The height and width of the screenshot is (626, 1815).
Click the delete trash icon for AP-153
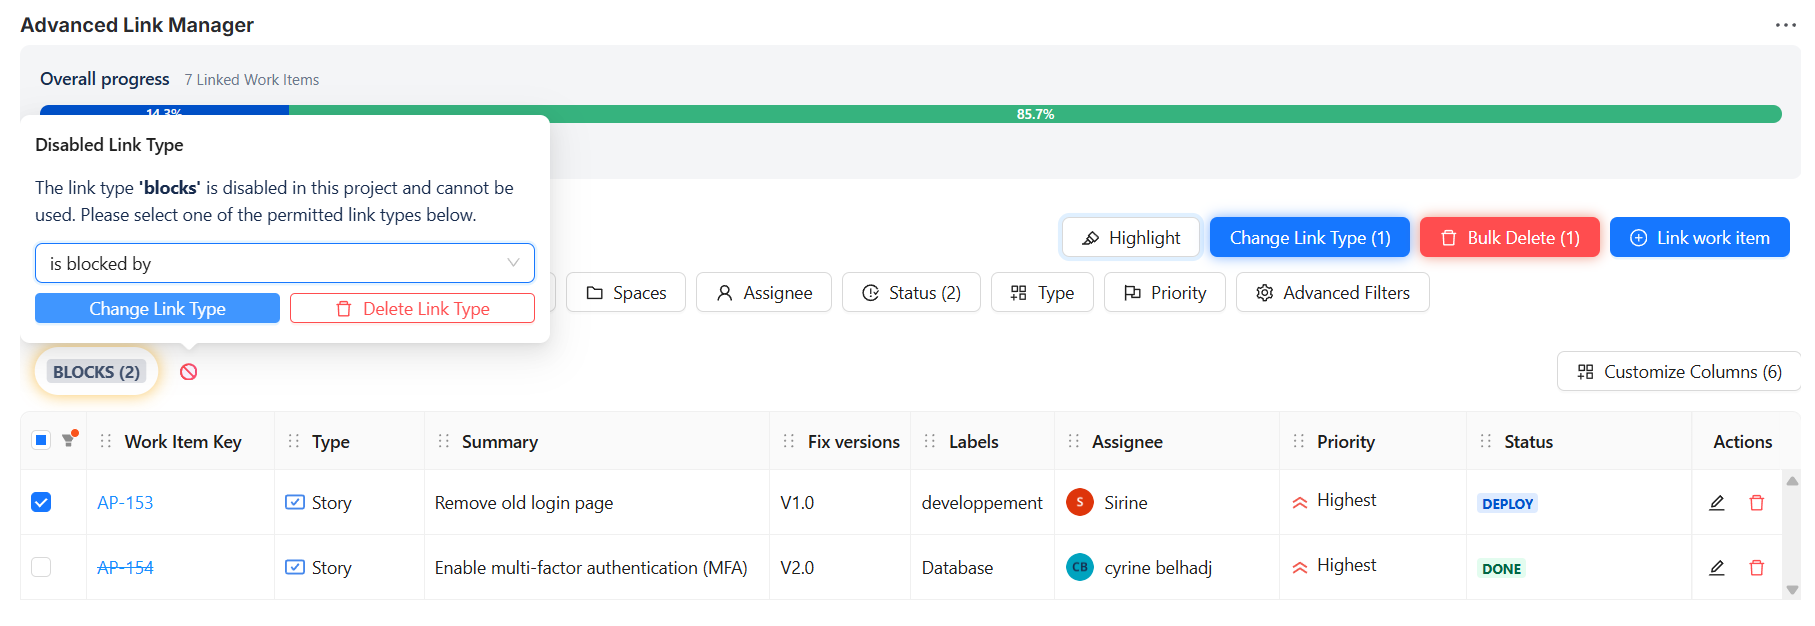pyautogui.click(x=1756, y=503)
